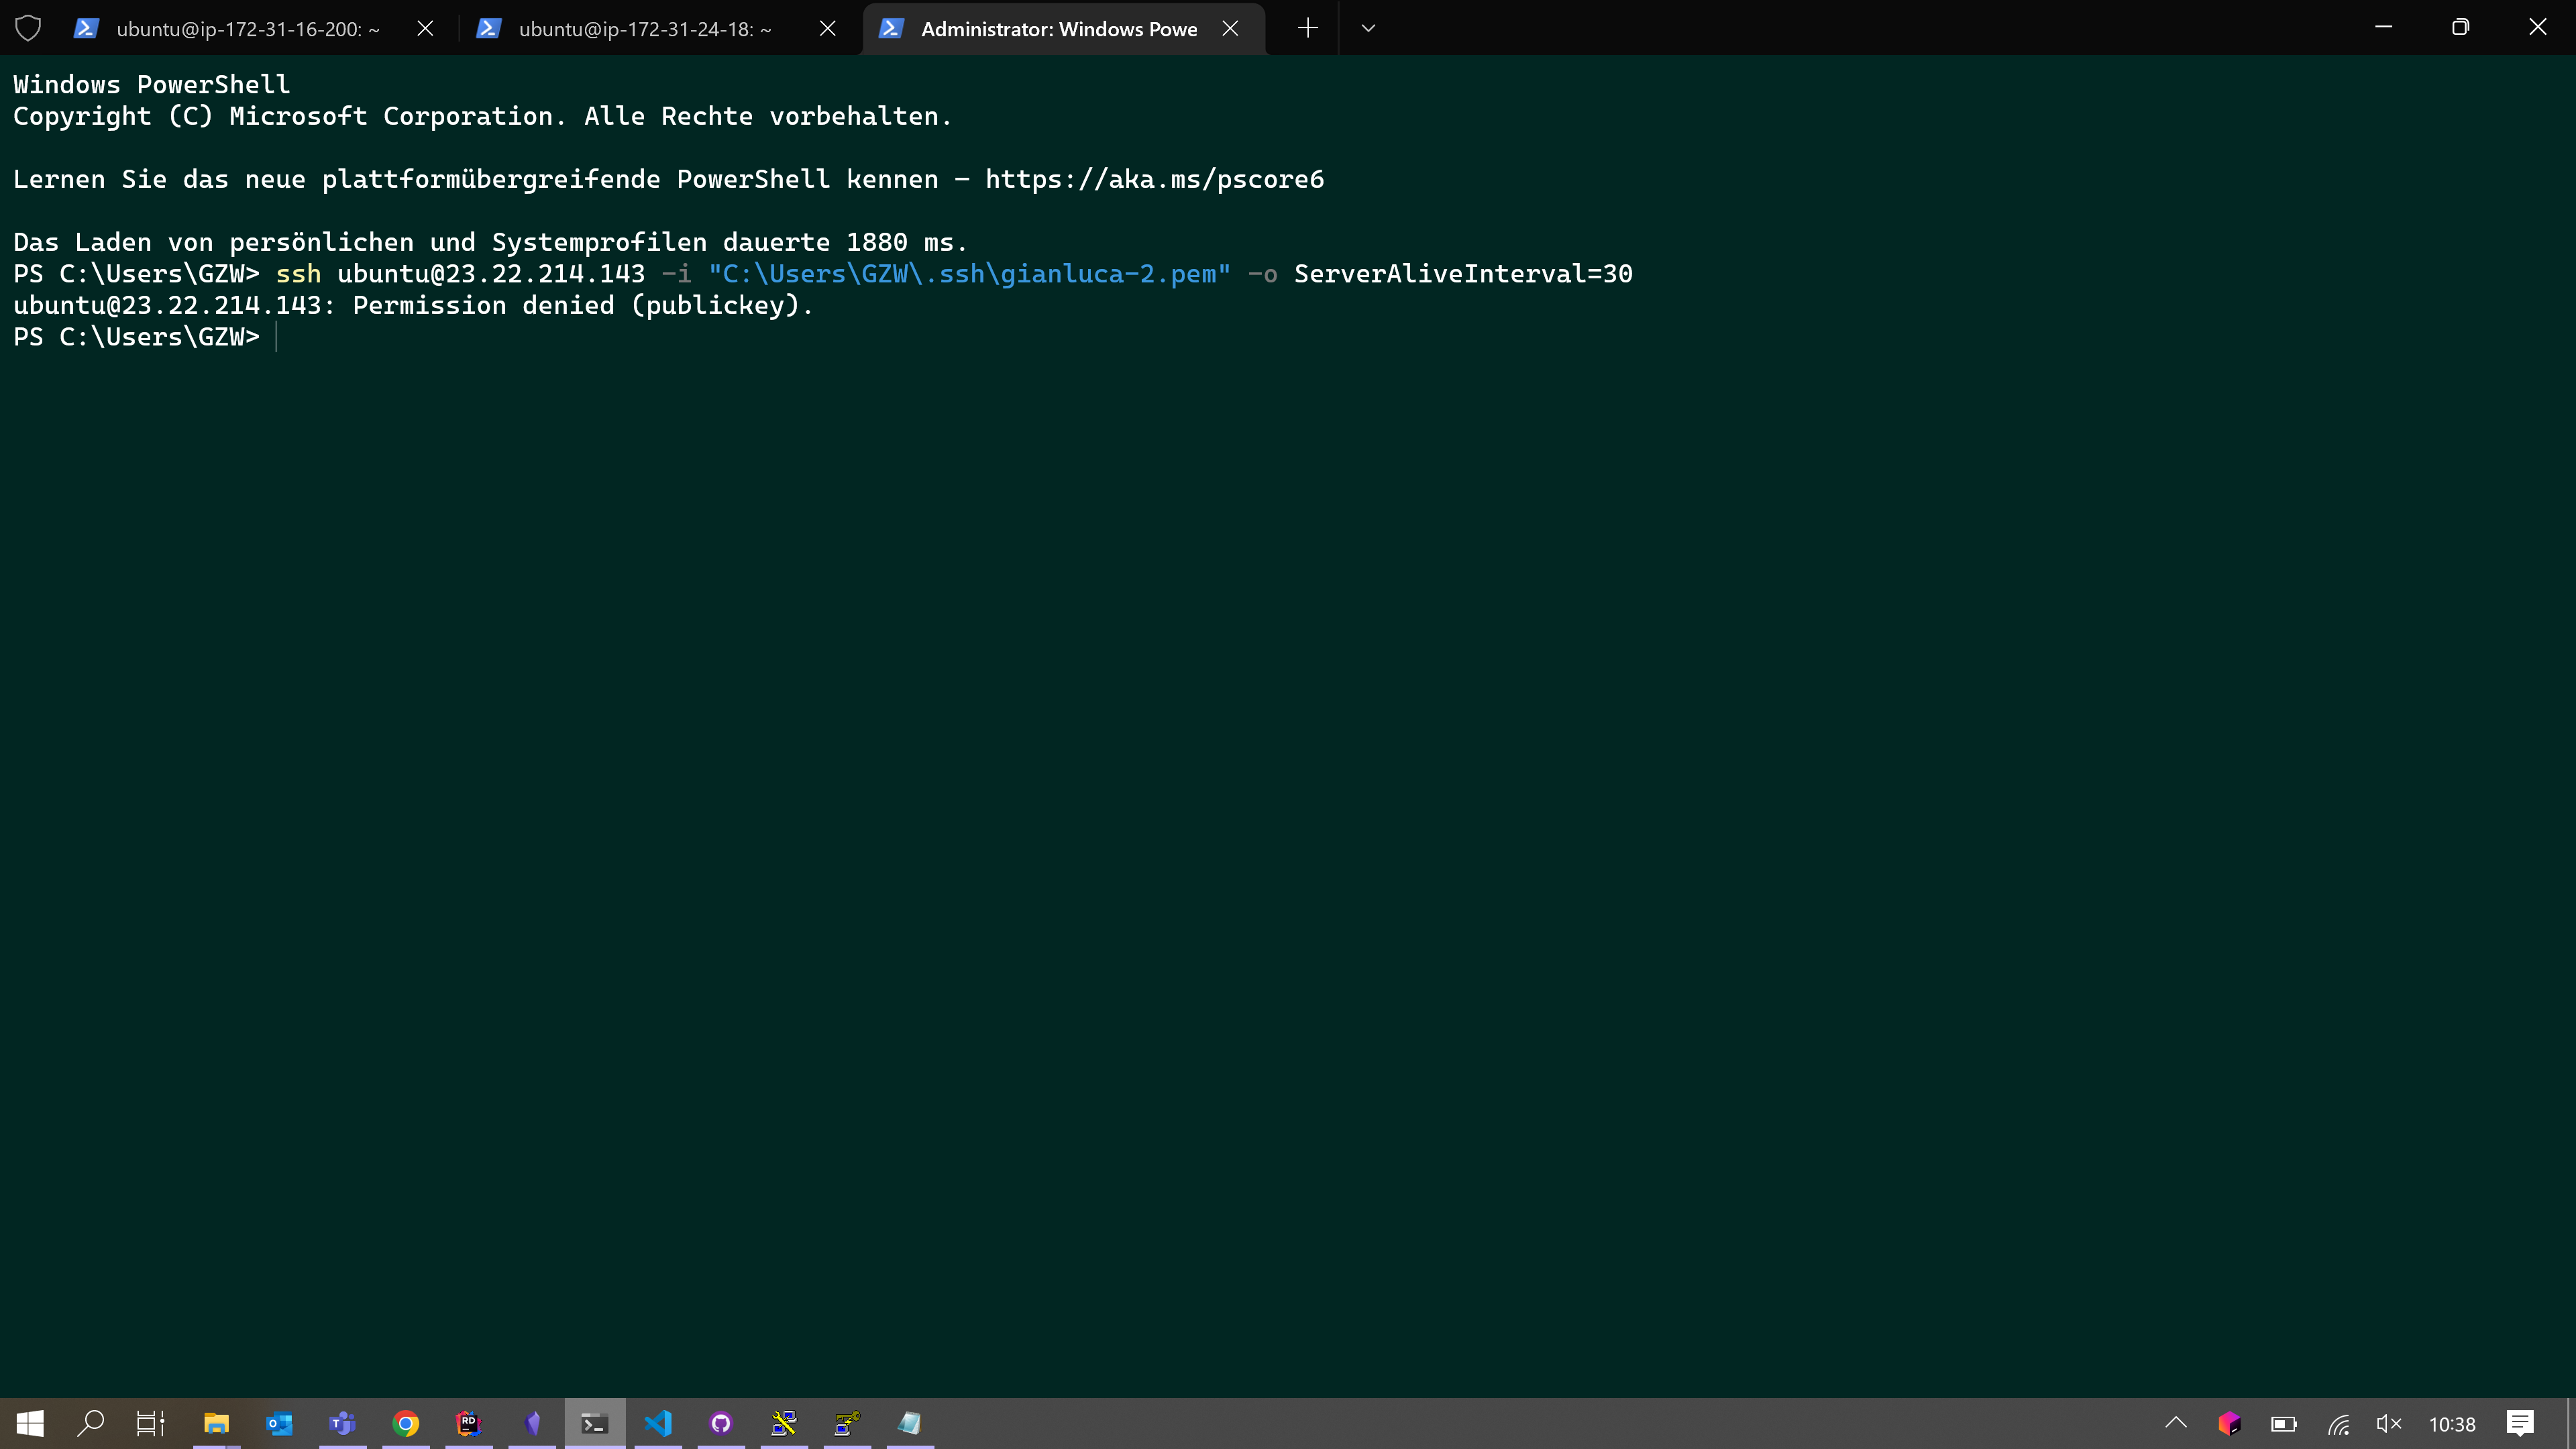
Task: Show hidden system tray icons
Action: (2176, 1423)
